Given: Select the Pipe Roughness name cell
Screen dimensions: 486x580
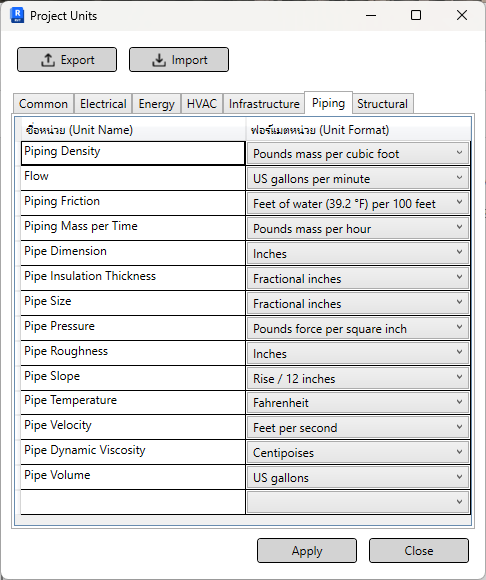Looking at the screenshot, I should coord(133,353).
